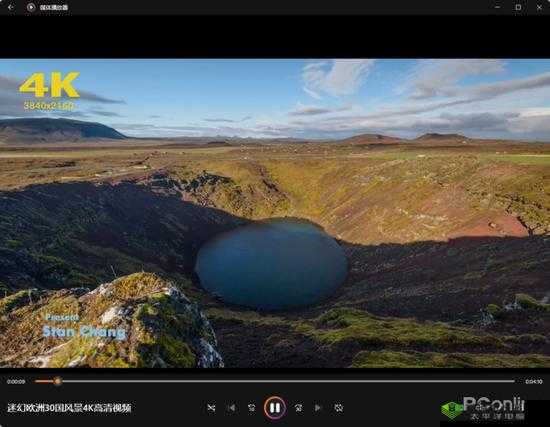Pause the video with the round button
The image size is (550, 427).
coord(275,408)
